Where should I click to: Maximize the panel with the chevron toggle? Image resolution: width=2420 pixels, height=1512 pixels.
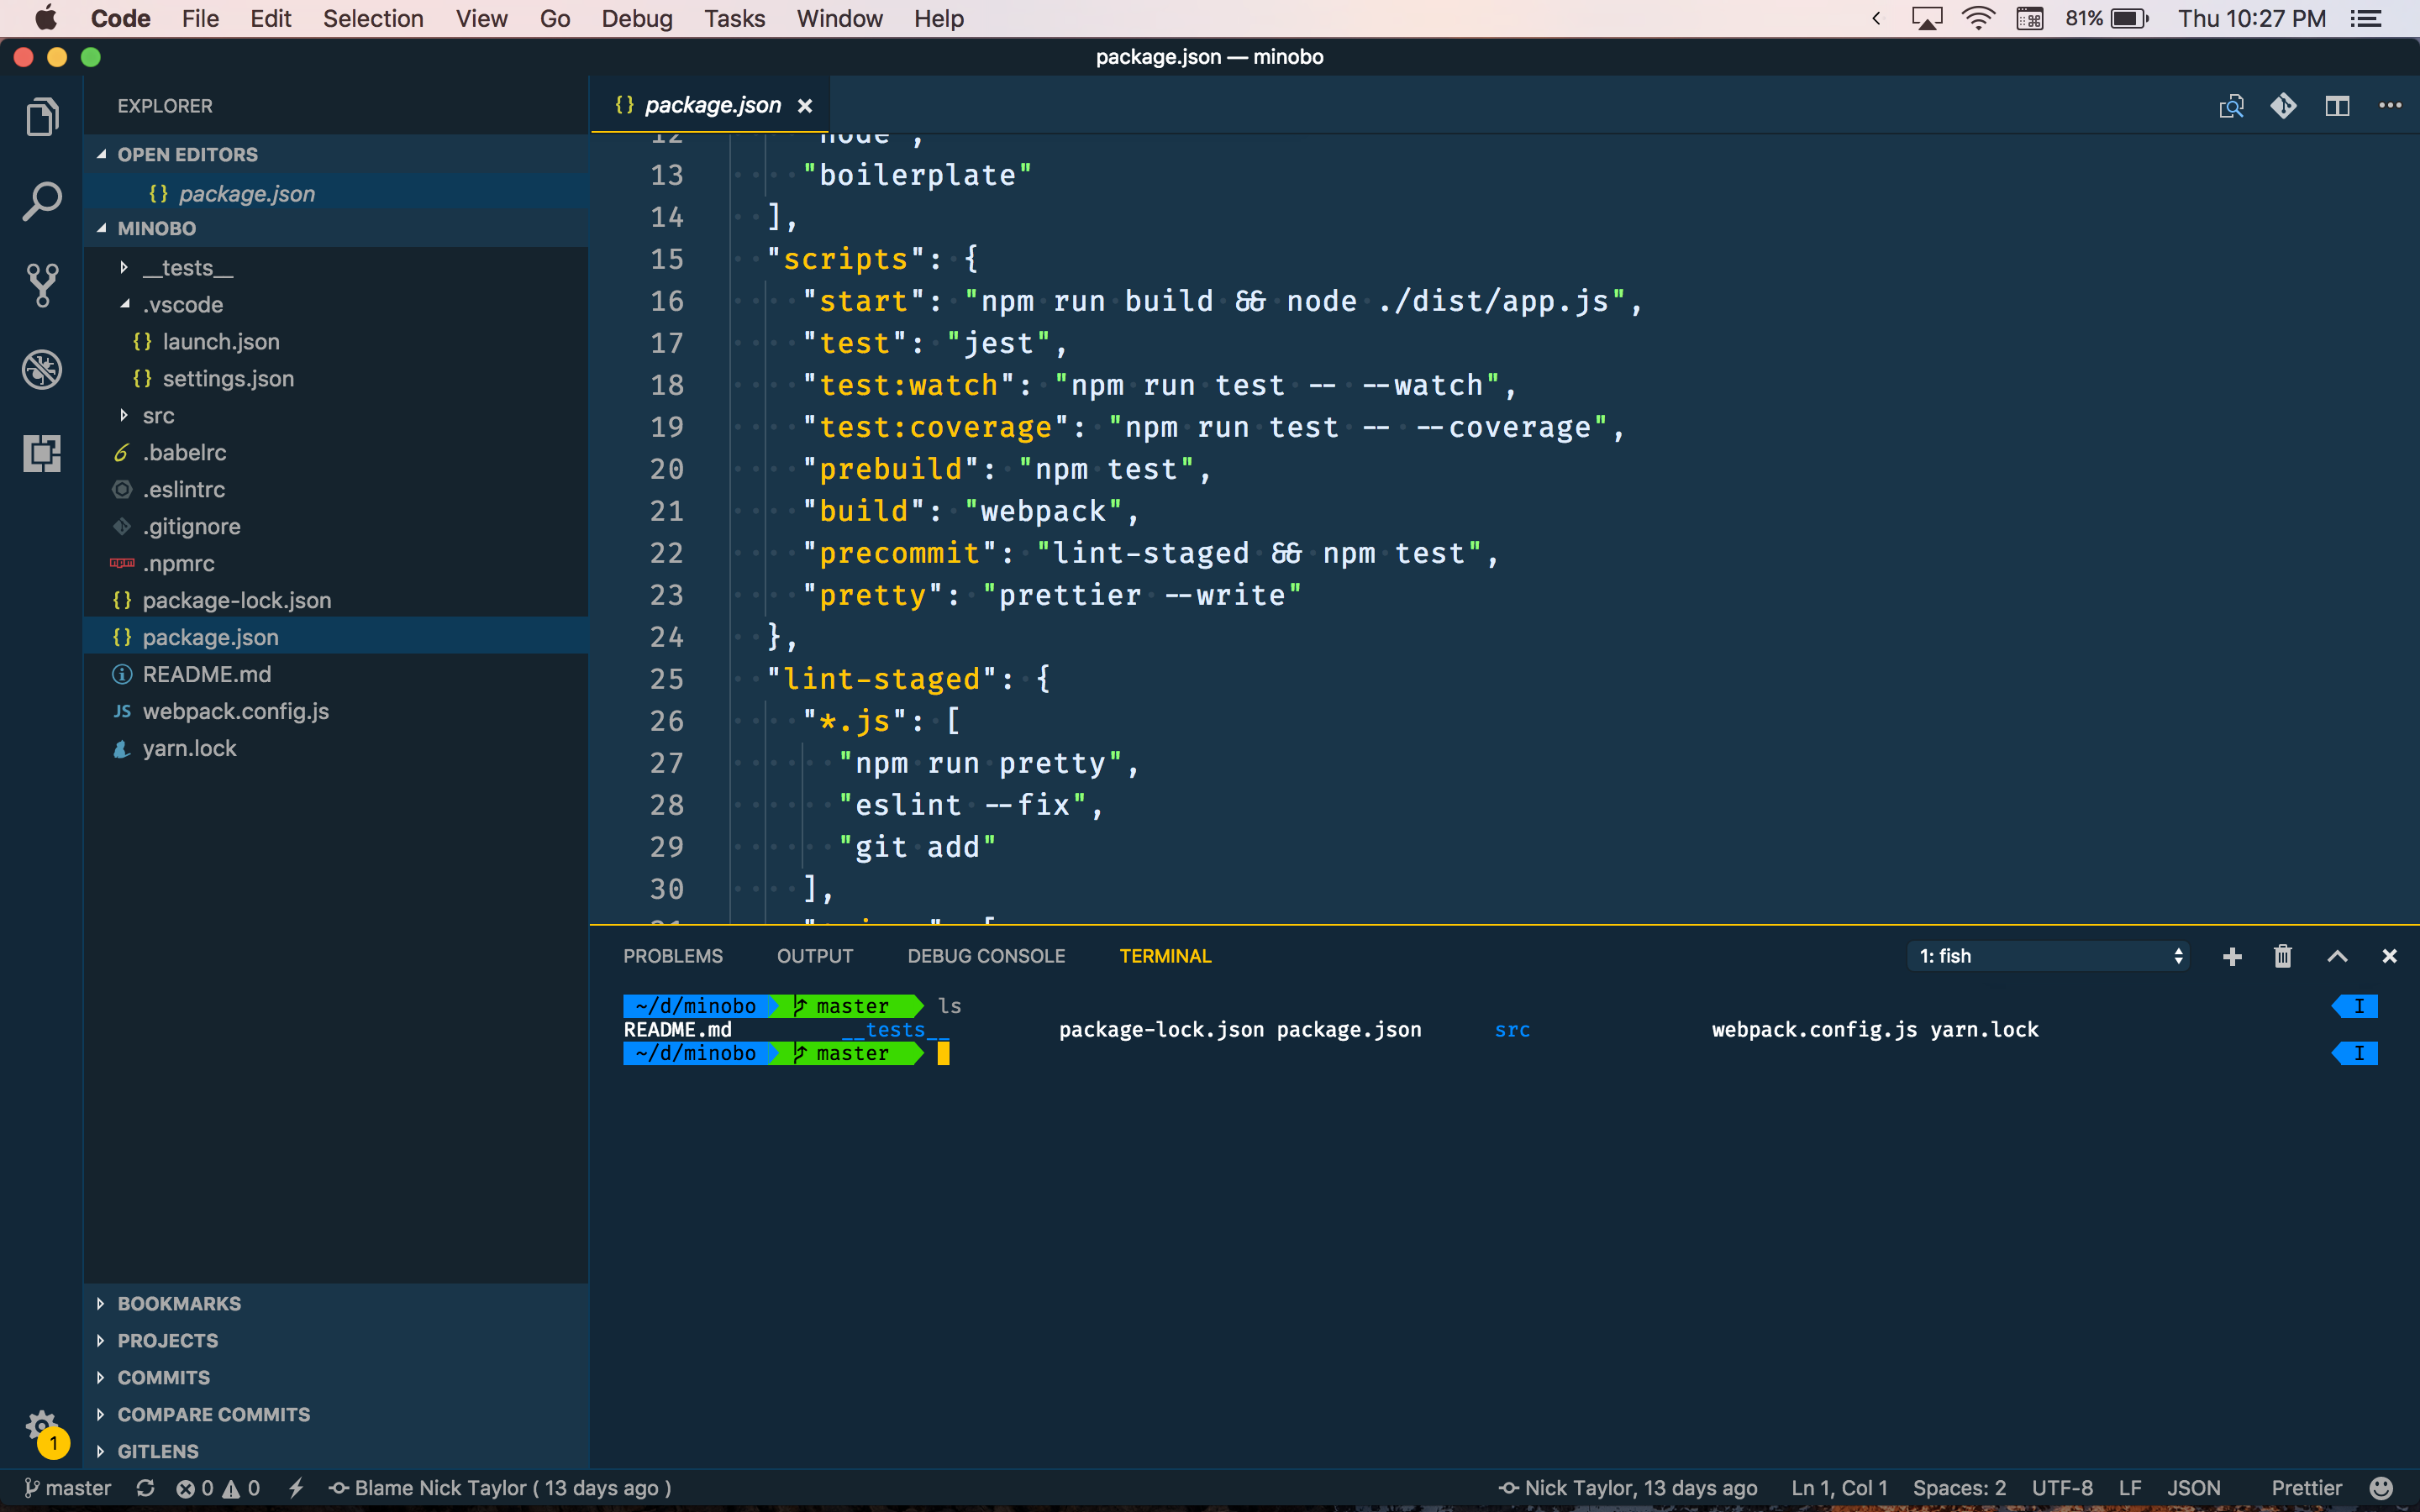tap(2337, 956)
